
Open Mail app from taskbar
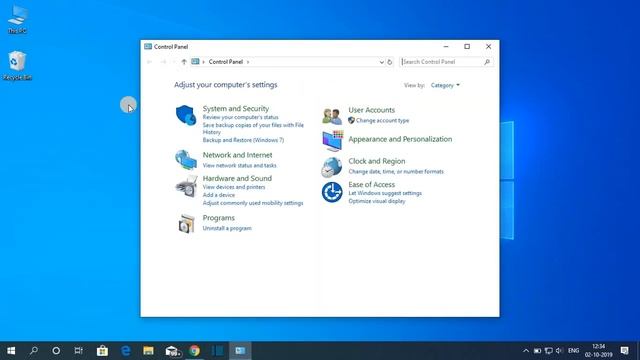(x=172, y=351)
